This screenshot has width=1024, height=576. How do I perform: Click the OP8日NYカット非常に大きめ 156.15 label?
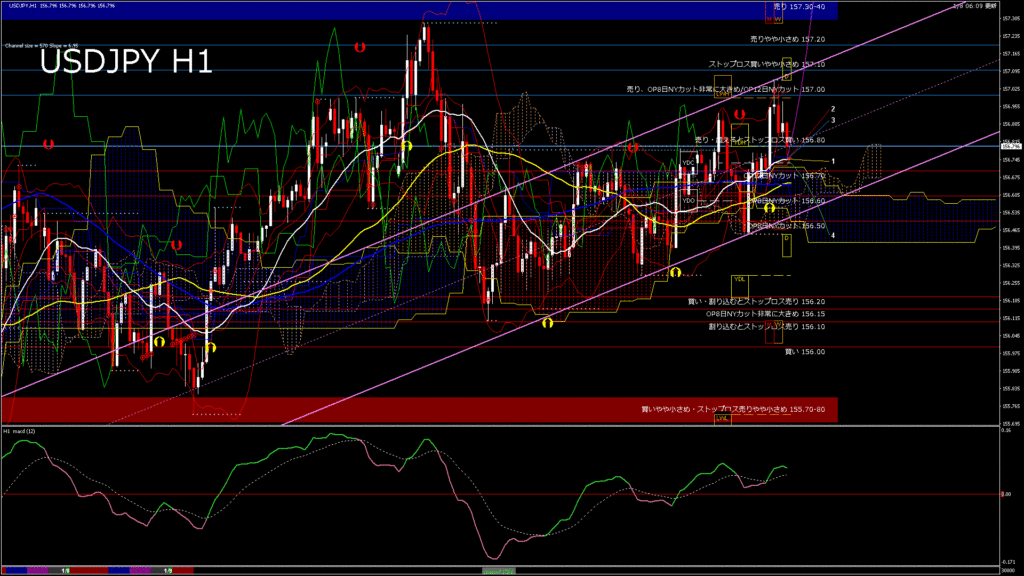click(765, 313)
